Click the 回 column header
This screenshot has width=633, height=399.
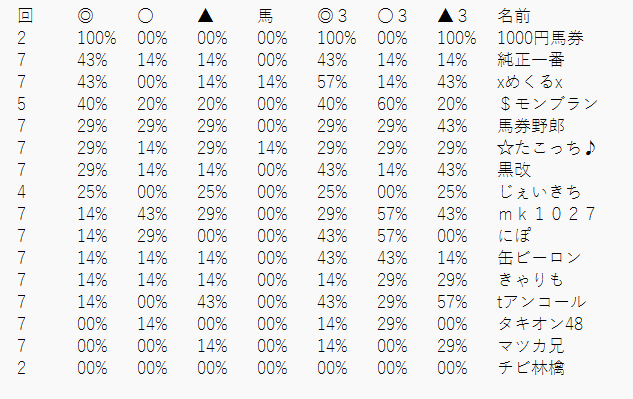[x=25, y=16]
